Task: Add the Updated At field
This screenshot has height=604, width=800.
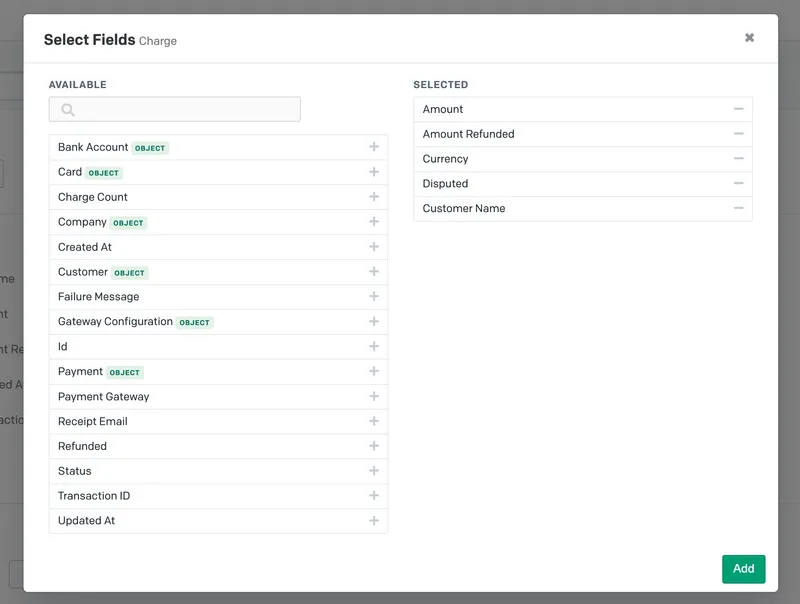Action: [374, 520]
